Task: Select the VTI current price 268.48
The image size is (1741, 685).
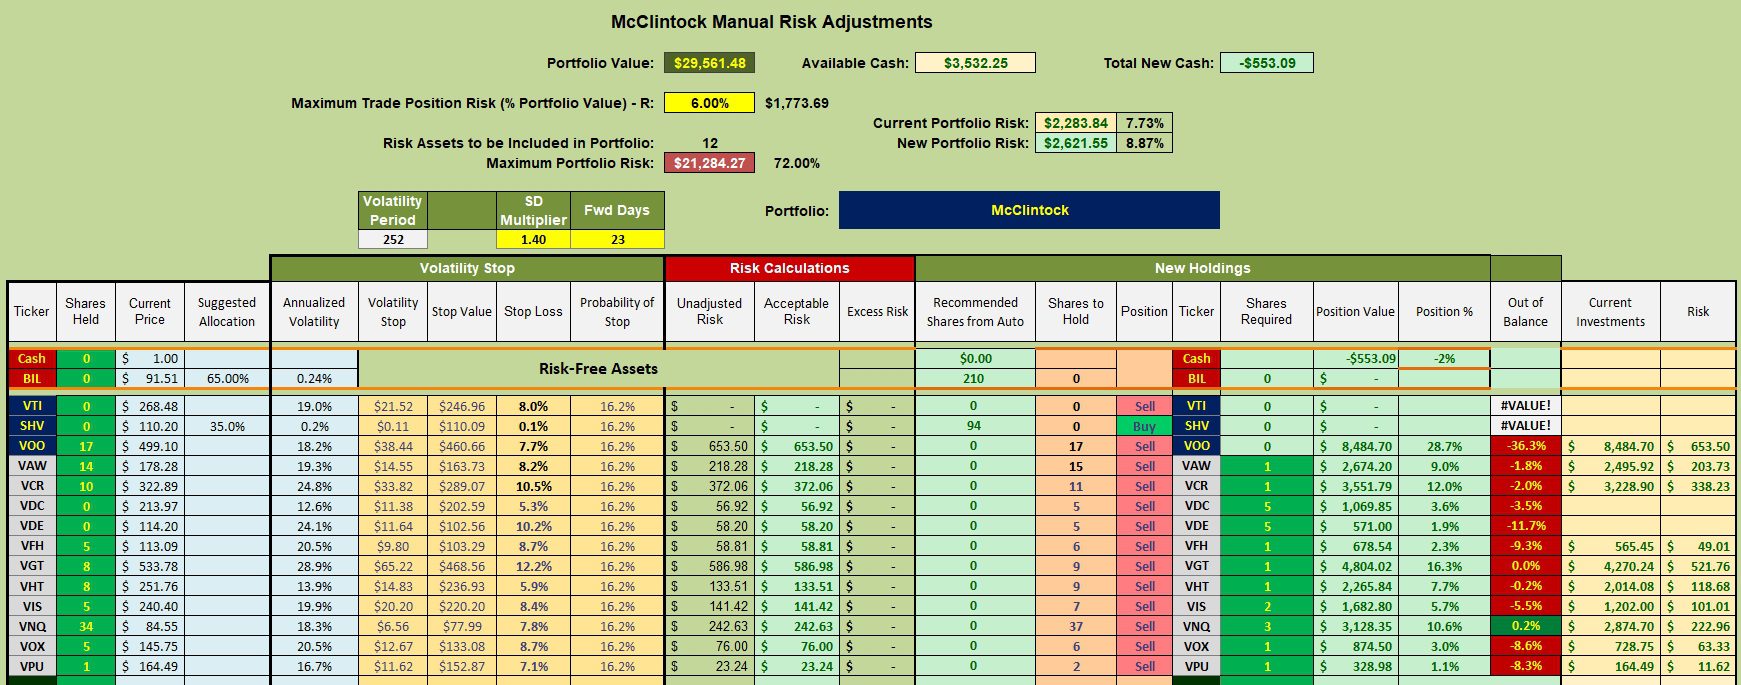Action: [x=150, y=407]
